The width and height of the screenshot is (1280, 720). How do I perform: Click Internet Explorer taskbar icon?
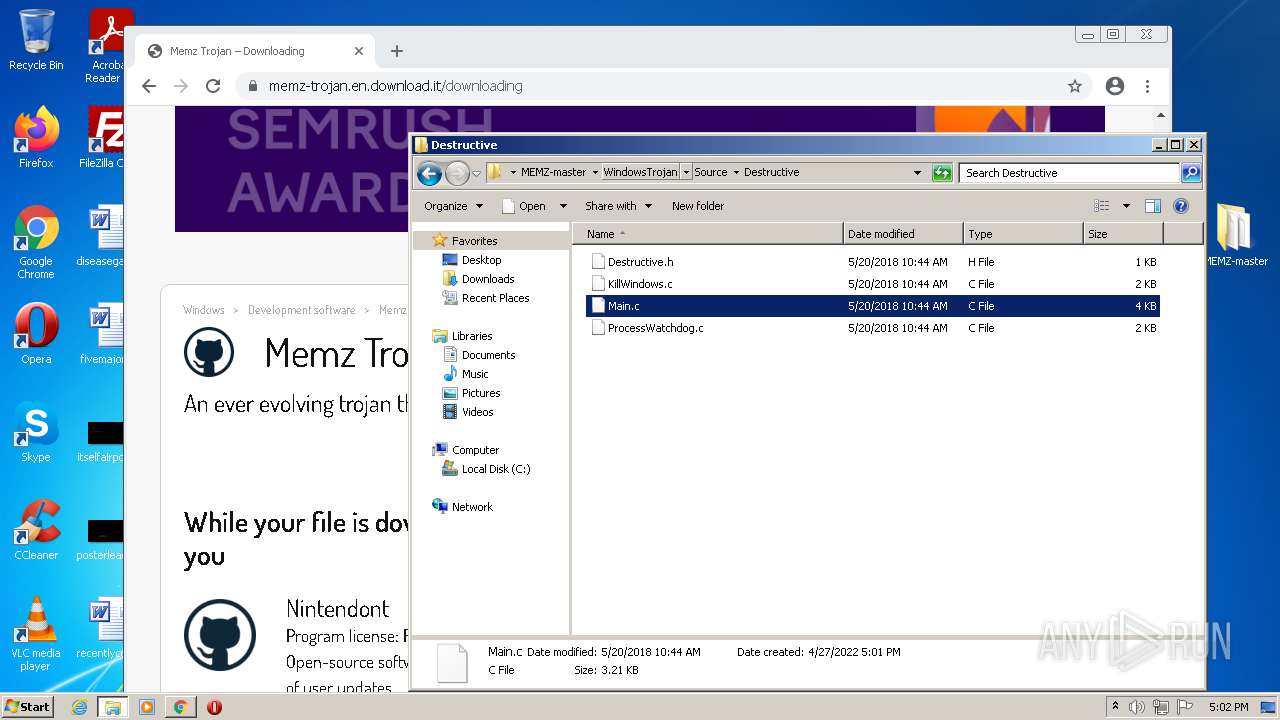point(79,707)
